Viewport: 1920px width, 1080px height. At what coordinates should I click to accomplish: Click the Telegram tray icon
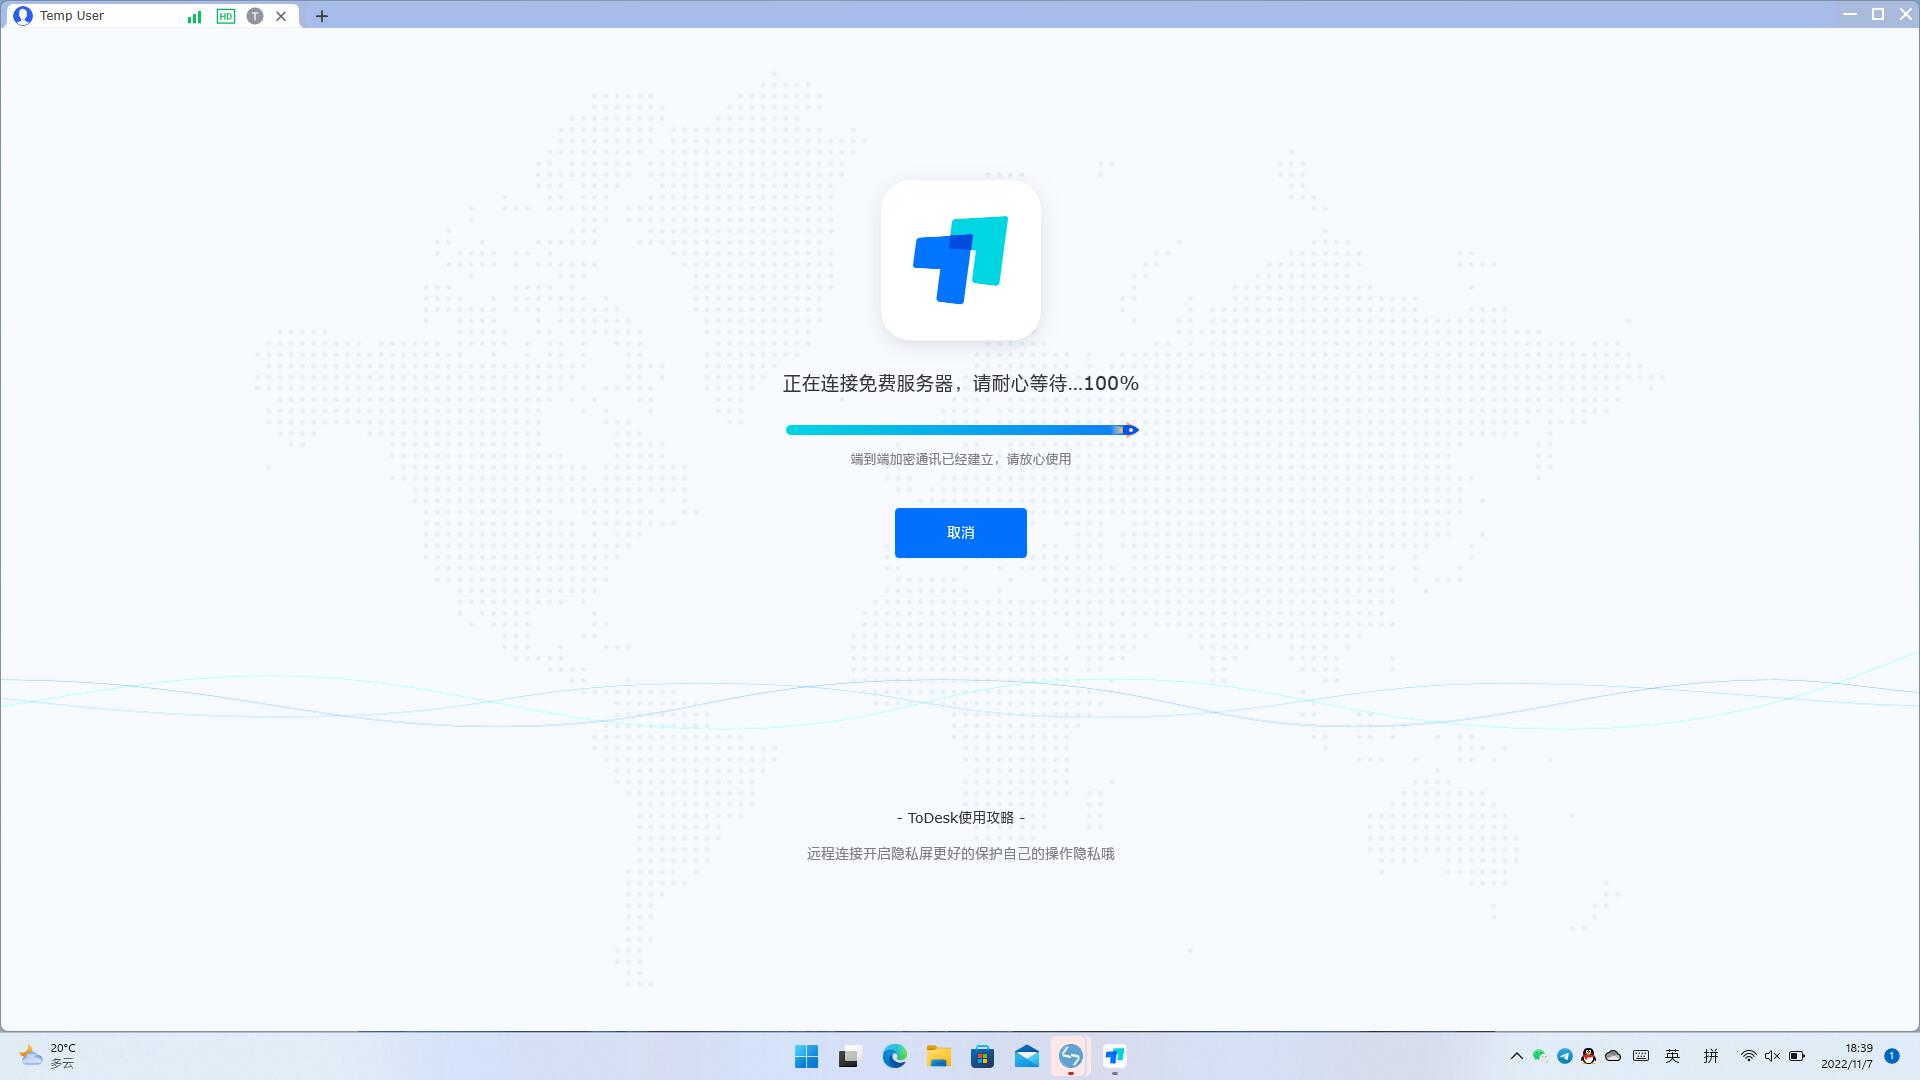click(1564, 1056)
